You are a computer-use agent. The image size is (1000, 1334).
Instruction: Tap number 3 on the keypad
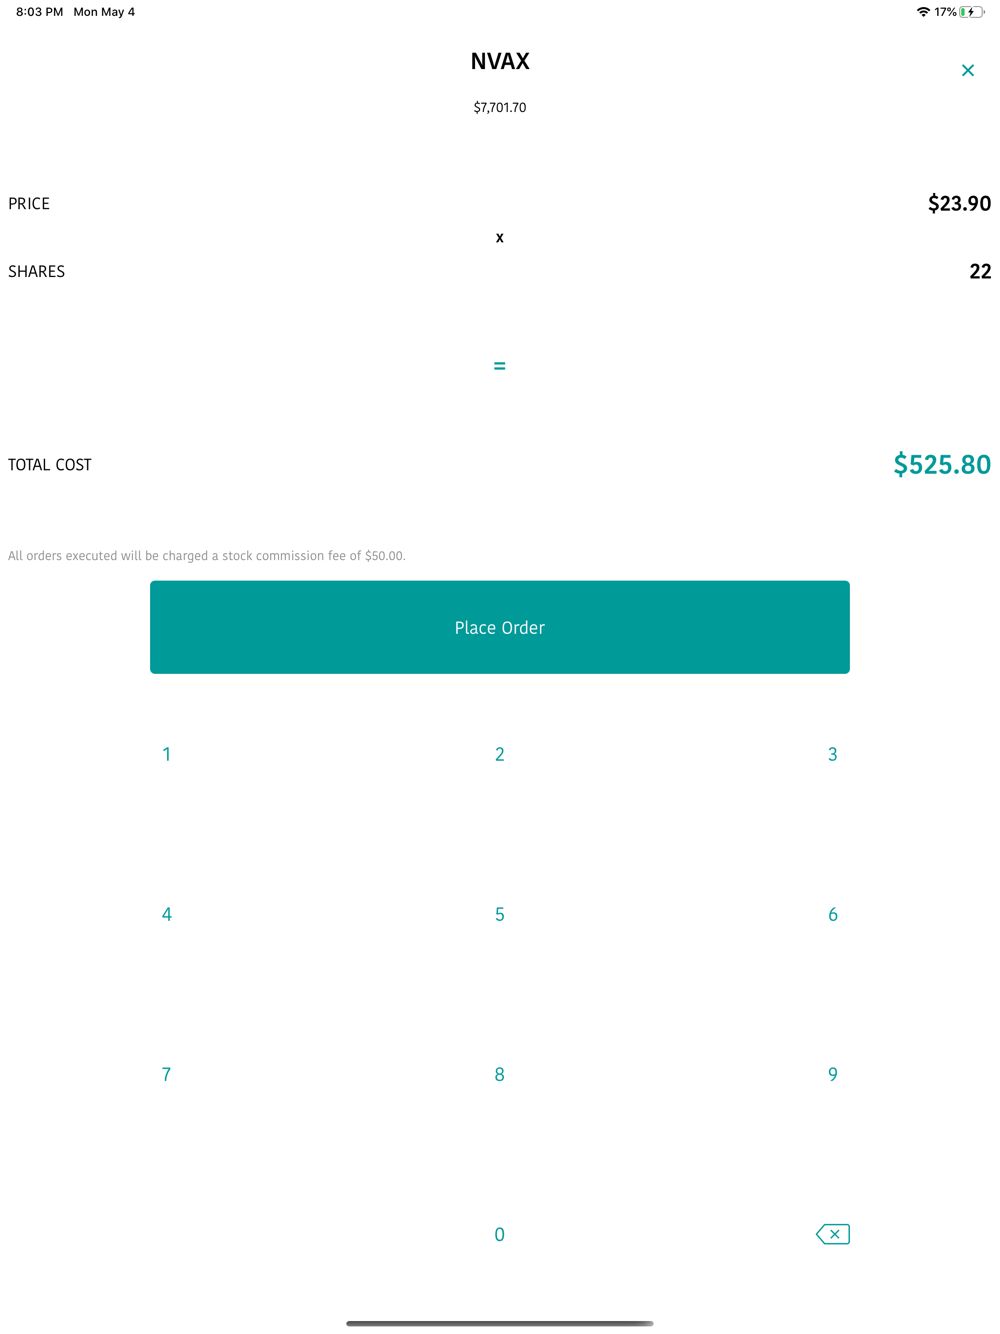point(832,754)
